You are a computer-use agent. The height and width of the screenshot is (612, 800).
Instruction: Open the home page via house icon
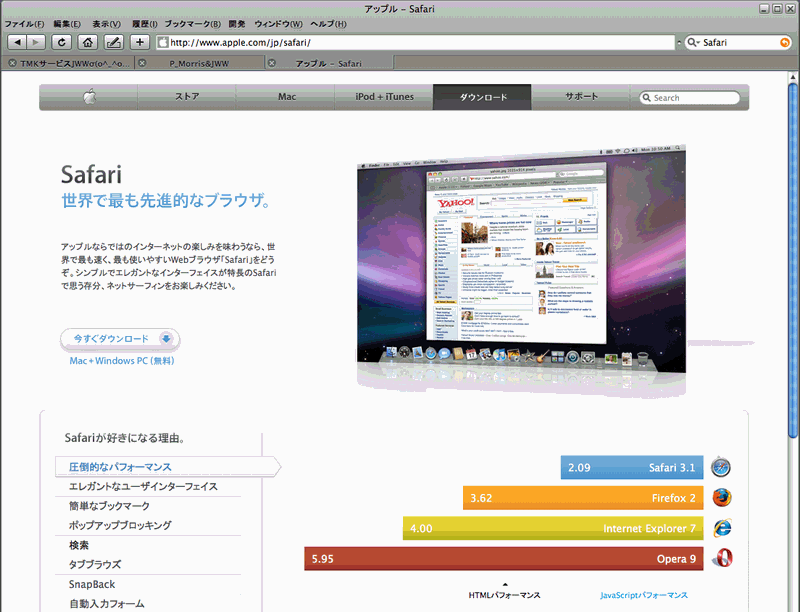pyautogui.click(x=88, y=42)
